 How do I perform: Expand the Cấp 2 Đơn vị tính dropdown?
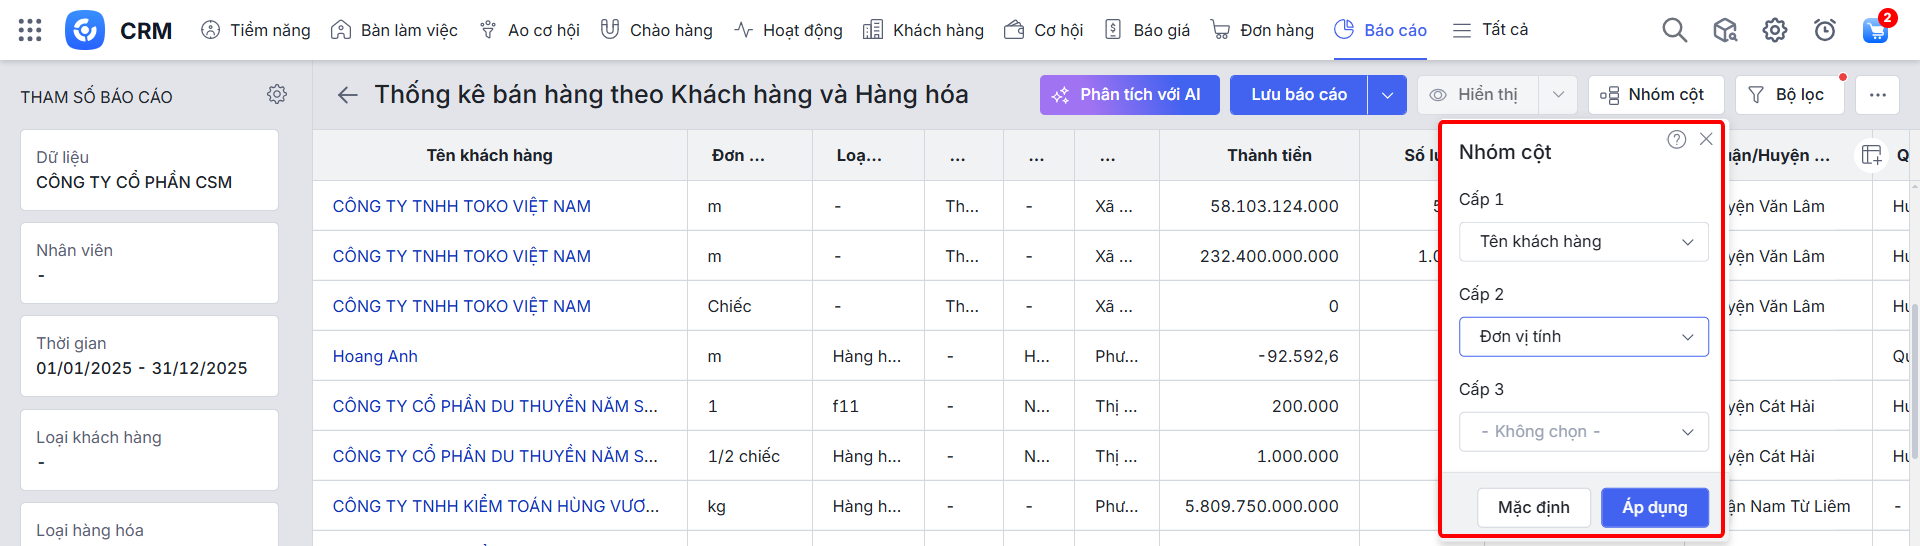1583,337
